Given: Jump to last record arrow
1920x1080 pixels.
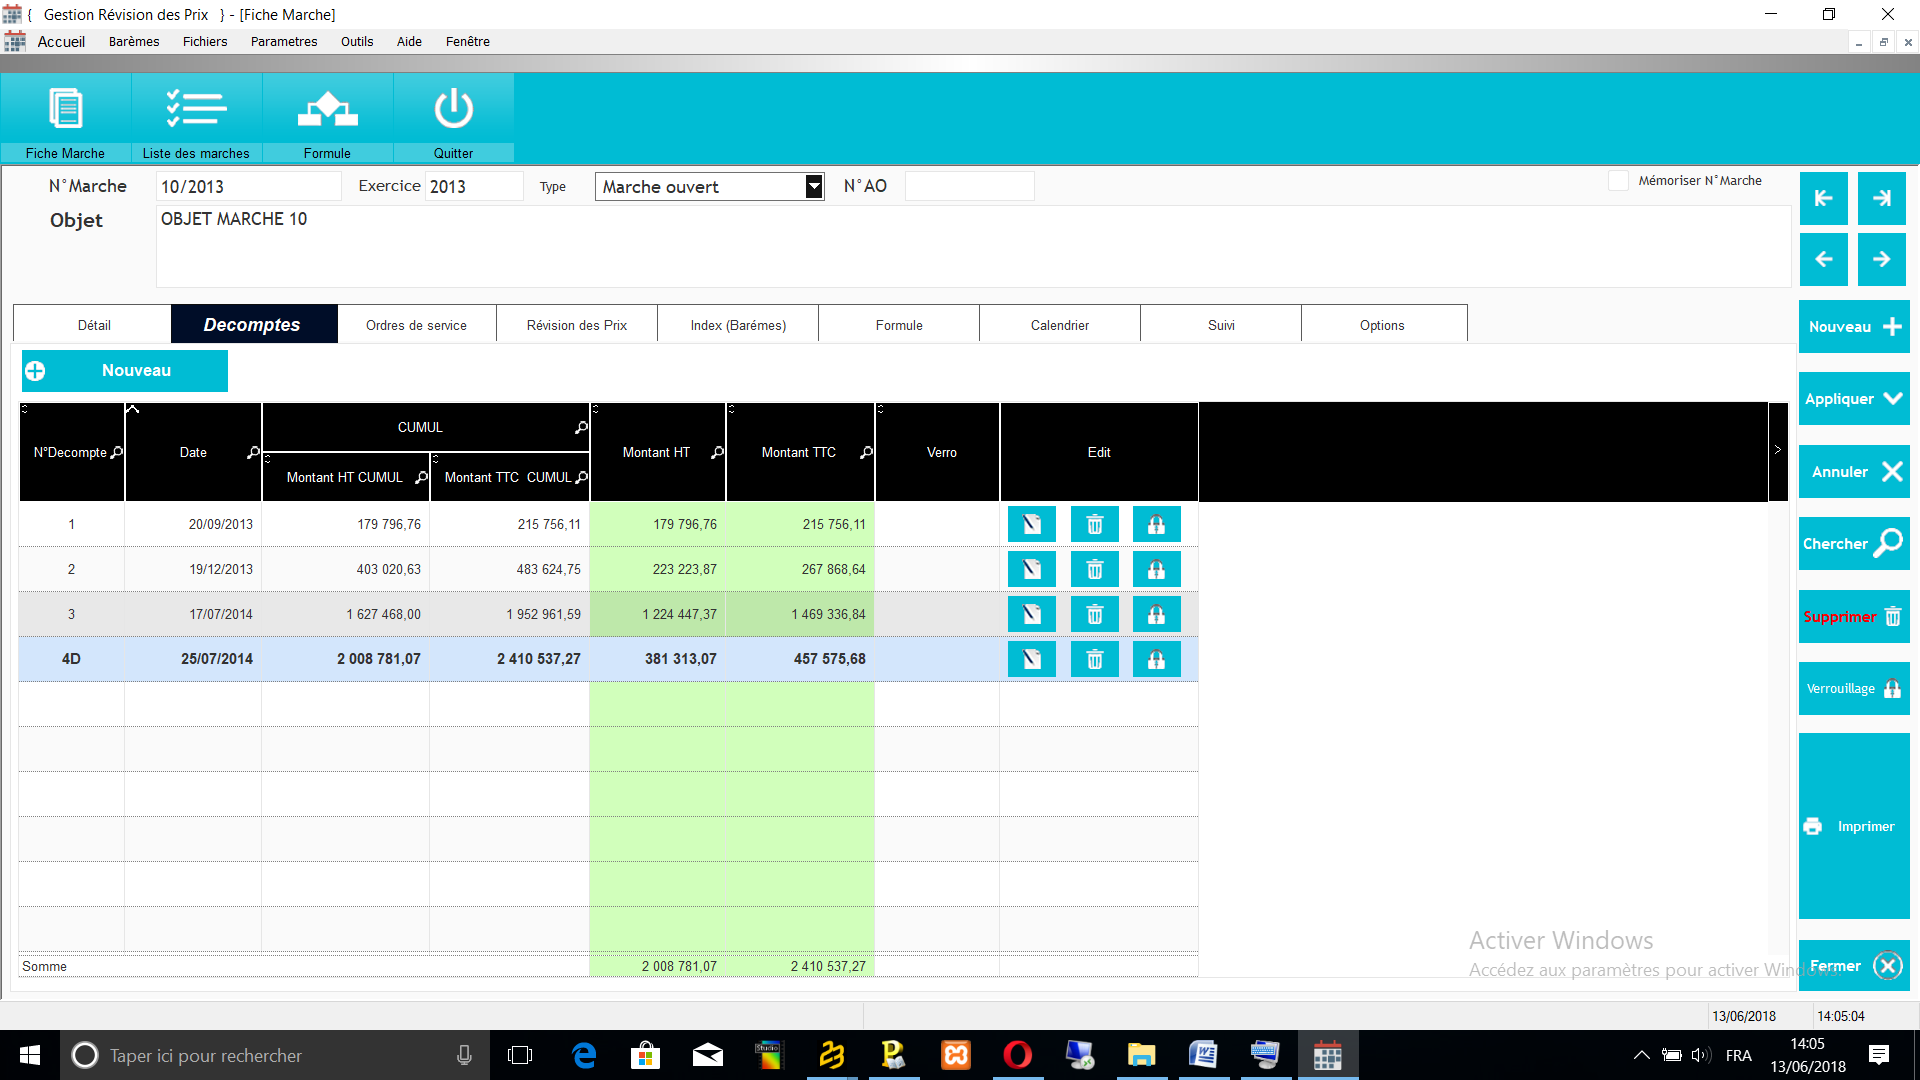Looking at the screenshot, I should coord(1881,198).
